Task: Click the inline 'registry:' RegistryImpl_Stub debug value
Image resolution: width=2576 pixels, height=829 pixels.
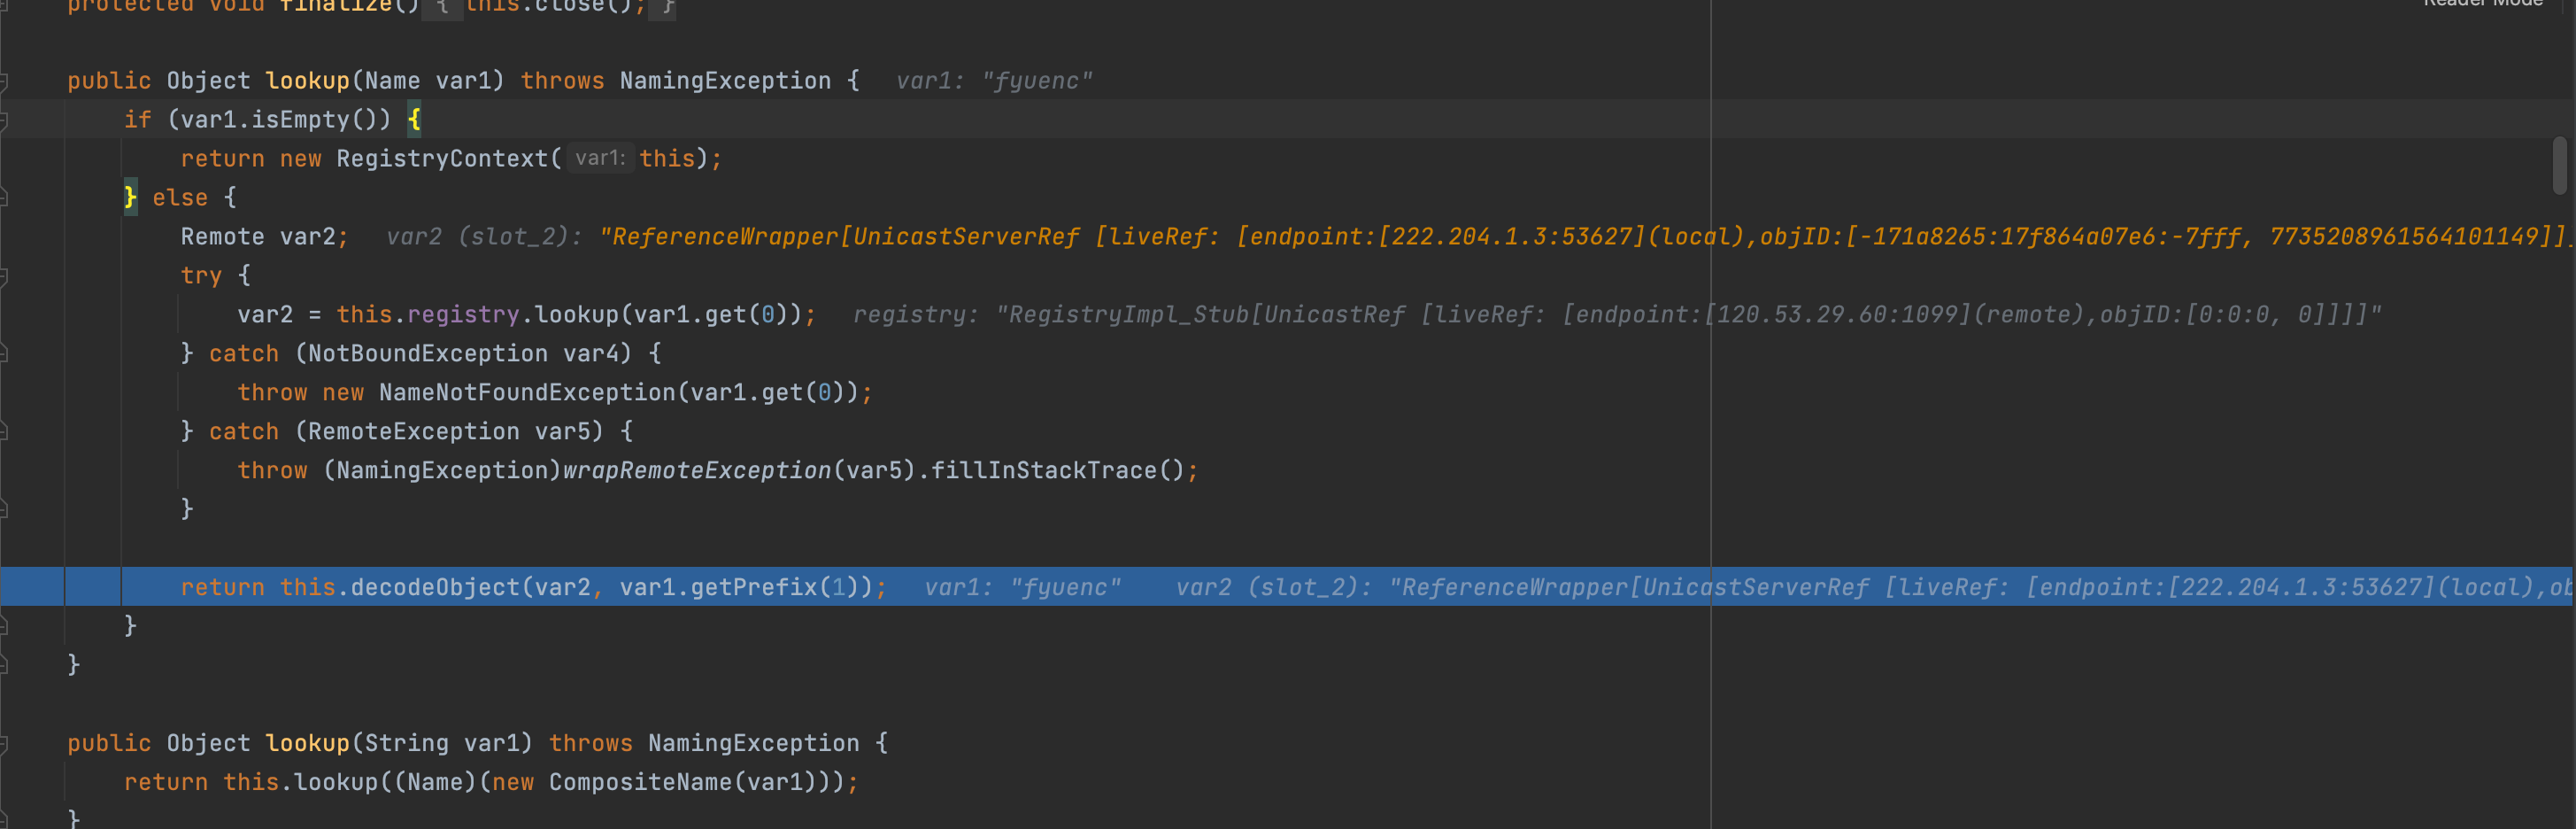Action: pyautogui.click(x=1617, y=315)
